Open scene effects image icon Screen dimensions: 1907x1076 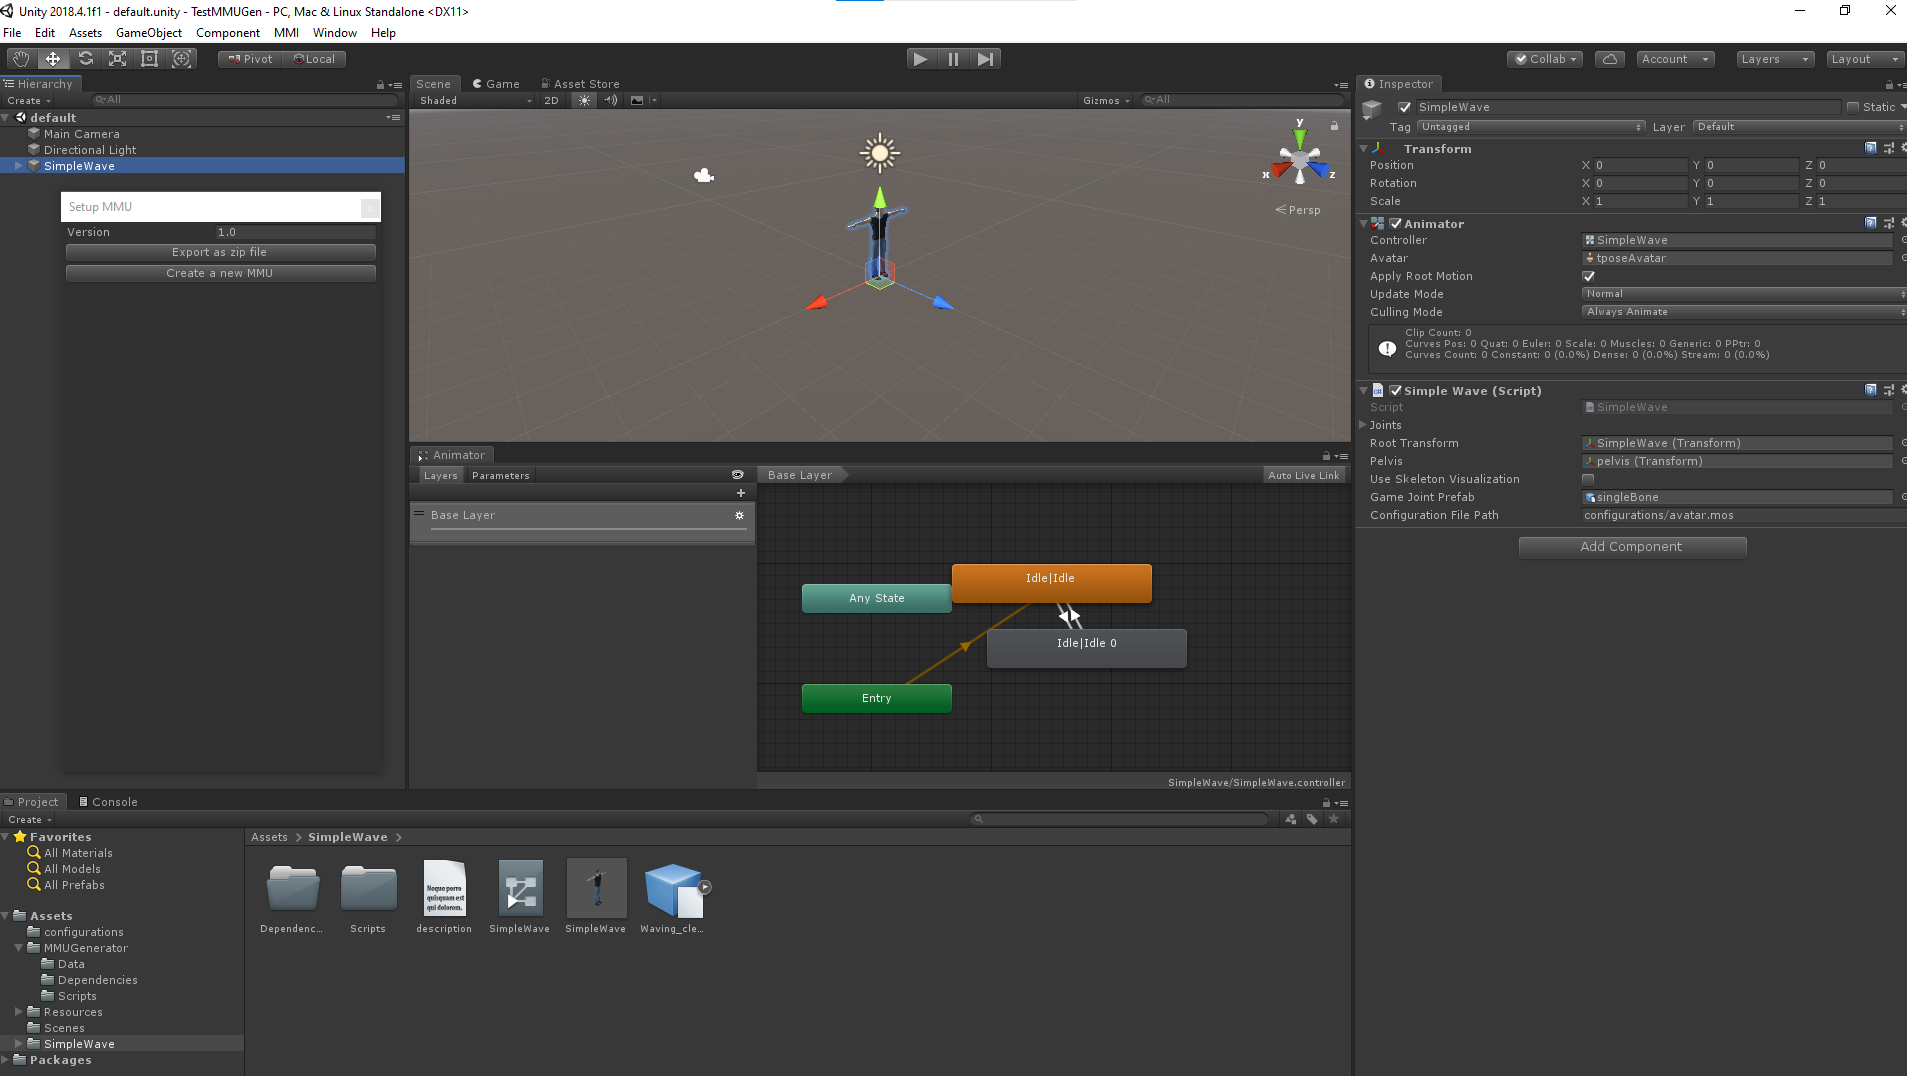pos(637,100)
